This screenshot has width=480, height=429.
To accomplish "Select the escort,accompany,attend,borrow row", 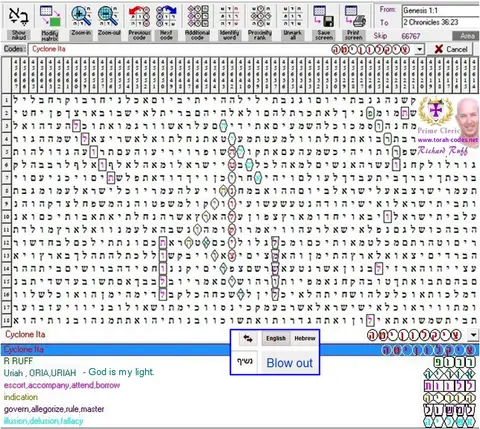I will pyautogui.click(x=240, y=385).
